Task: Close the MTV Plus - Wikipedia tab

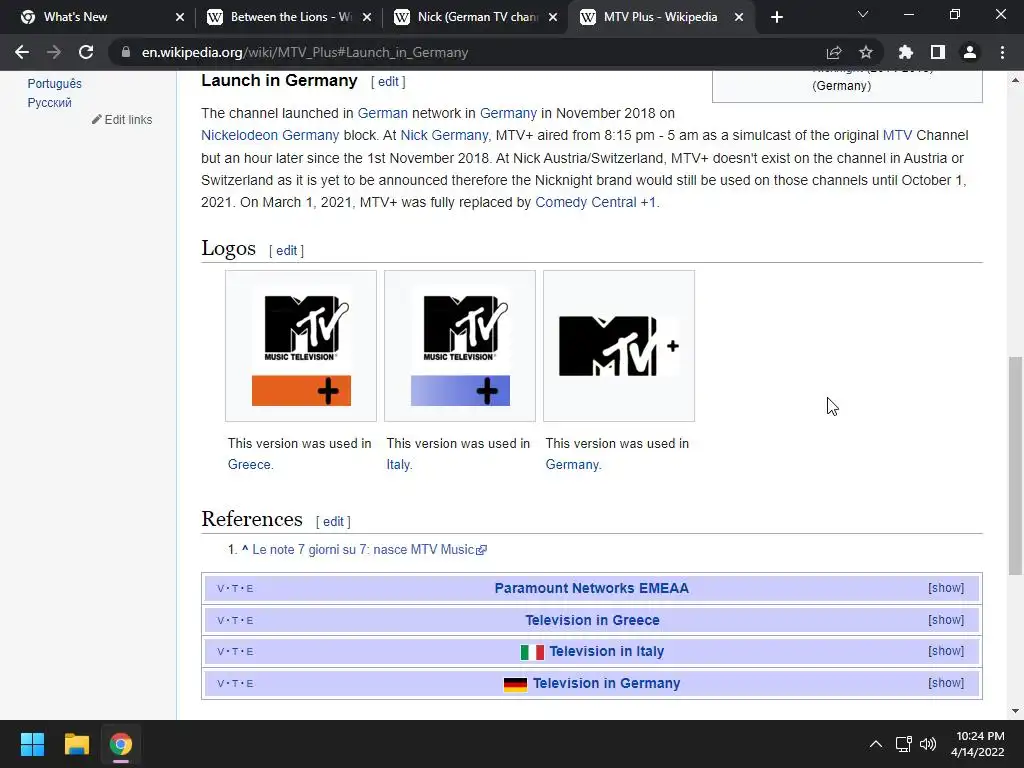Action: coord(739,17)
